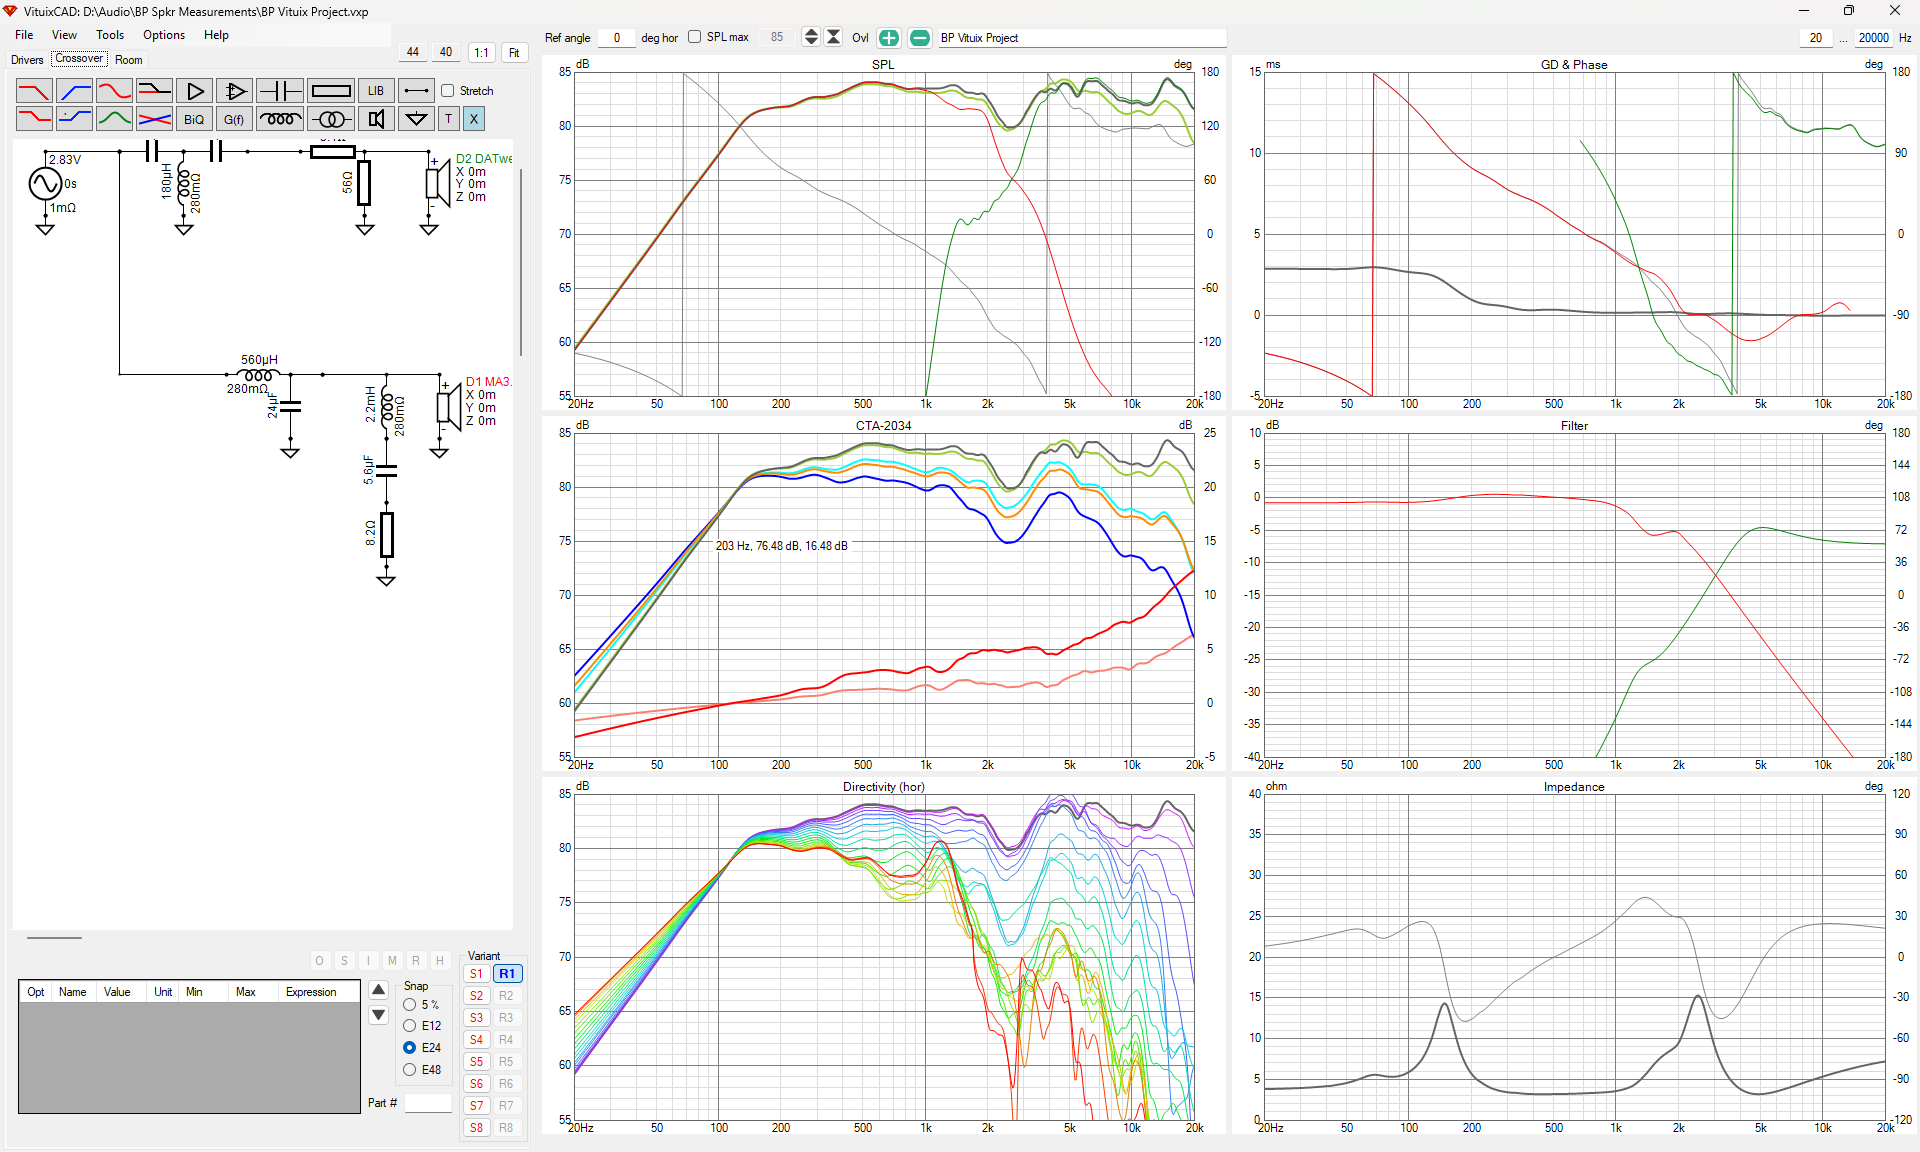Insert a transformer component
Screen dimensions: 1920x1152
(x=331, y=119)
